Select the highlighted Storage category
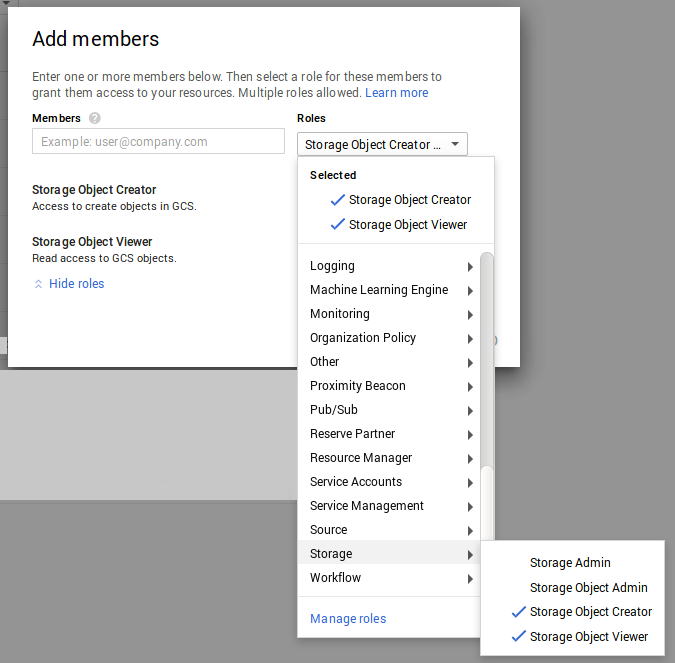 pos(389,554)
